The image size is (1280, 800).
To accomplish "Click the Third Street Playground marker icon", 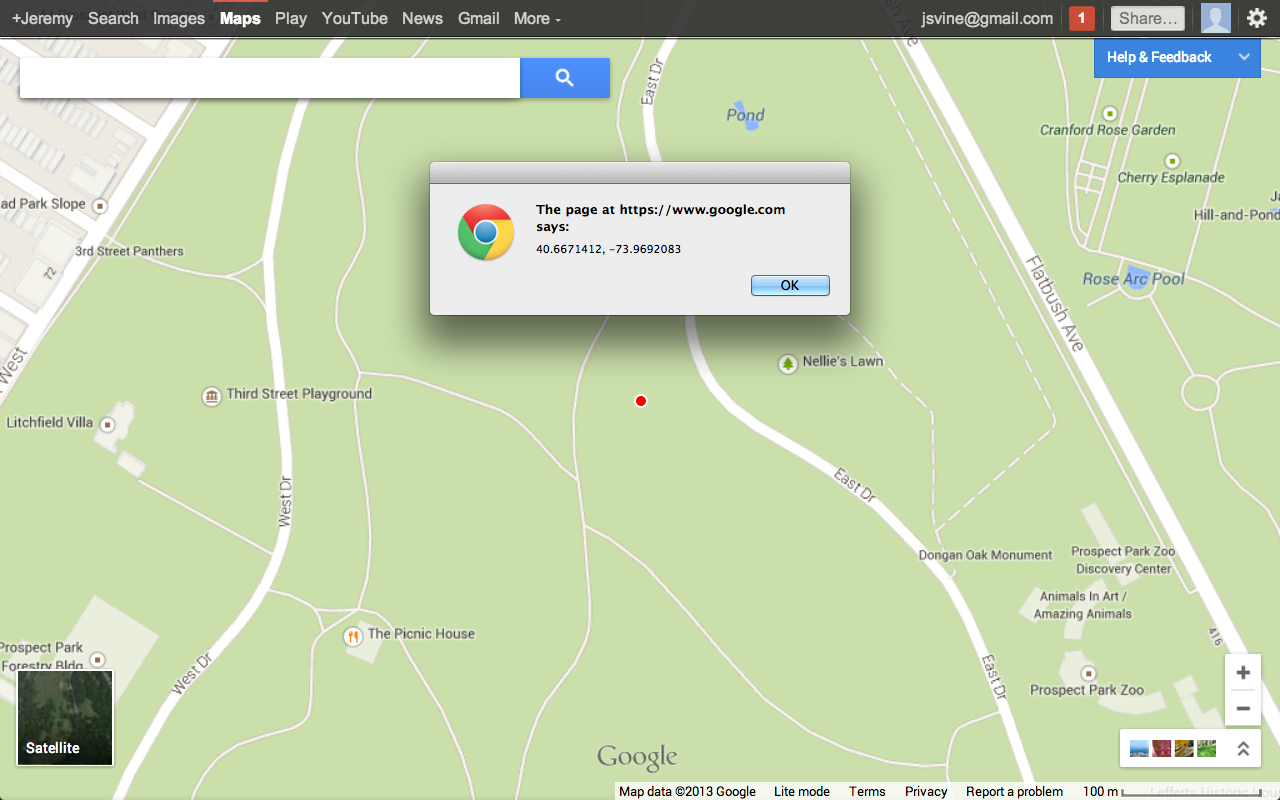I will pyautogui.click(x=211, y=396).
